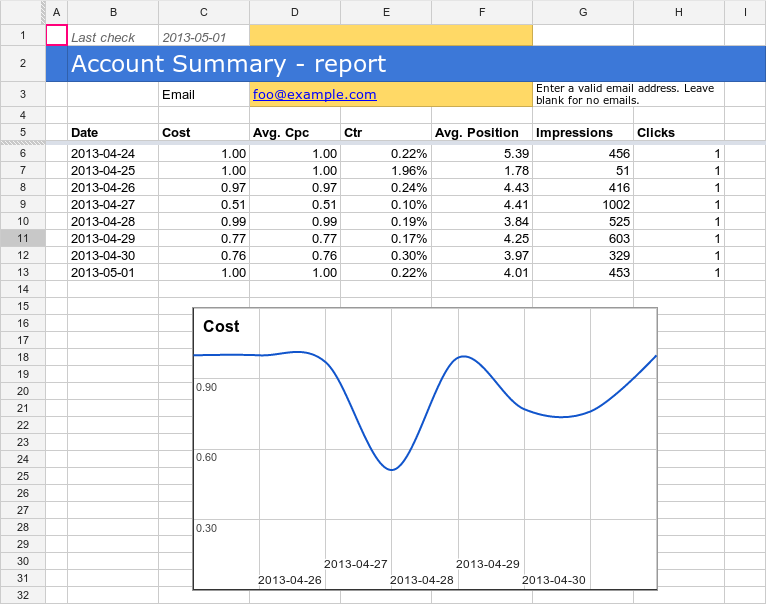Click the 2013-04-28 label on chart axis
The image size is (766, 604).
coord(421,580)
